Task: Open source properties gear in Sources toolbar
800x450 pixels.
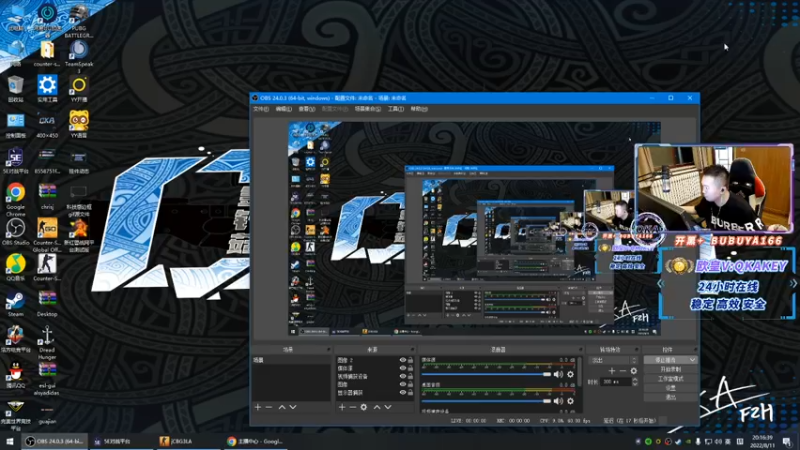Action: point(364,407)
